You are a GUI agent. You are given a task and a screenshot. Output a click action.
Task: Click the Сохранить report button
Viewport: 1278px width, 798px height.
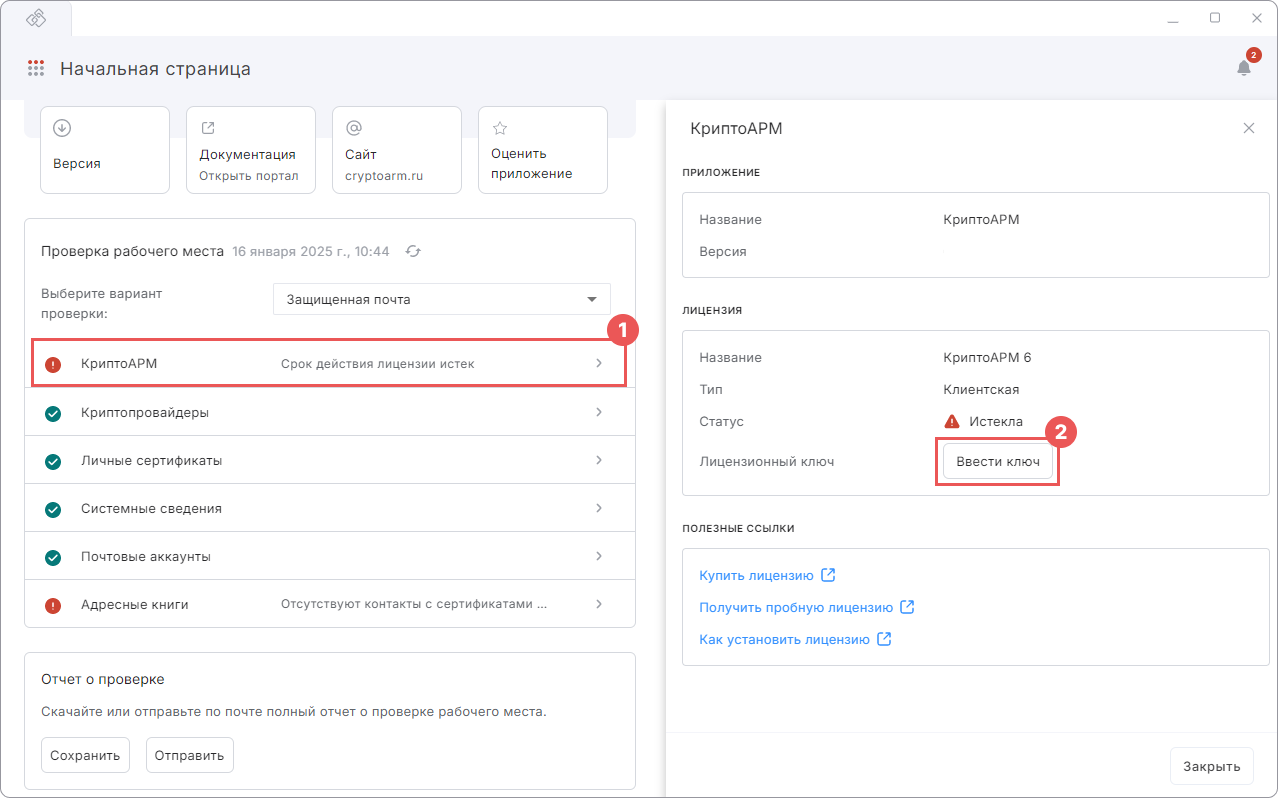click(x=86, y=755)
